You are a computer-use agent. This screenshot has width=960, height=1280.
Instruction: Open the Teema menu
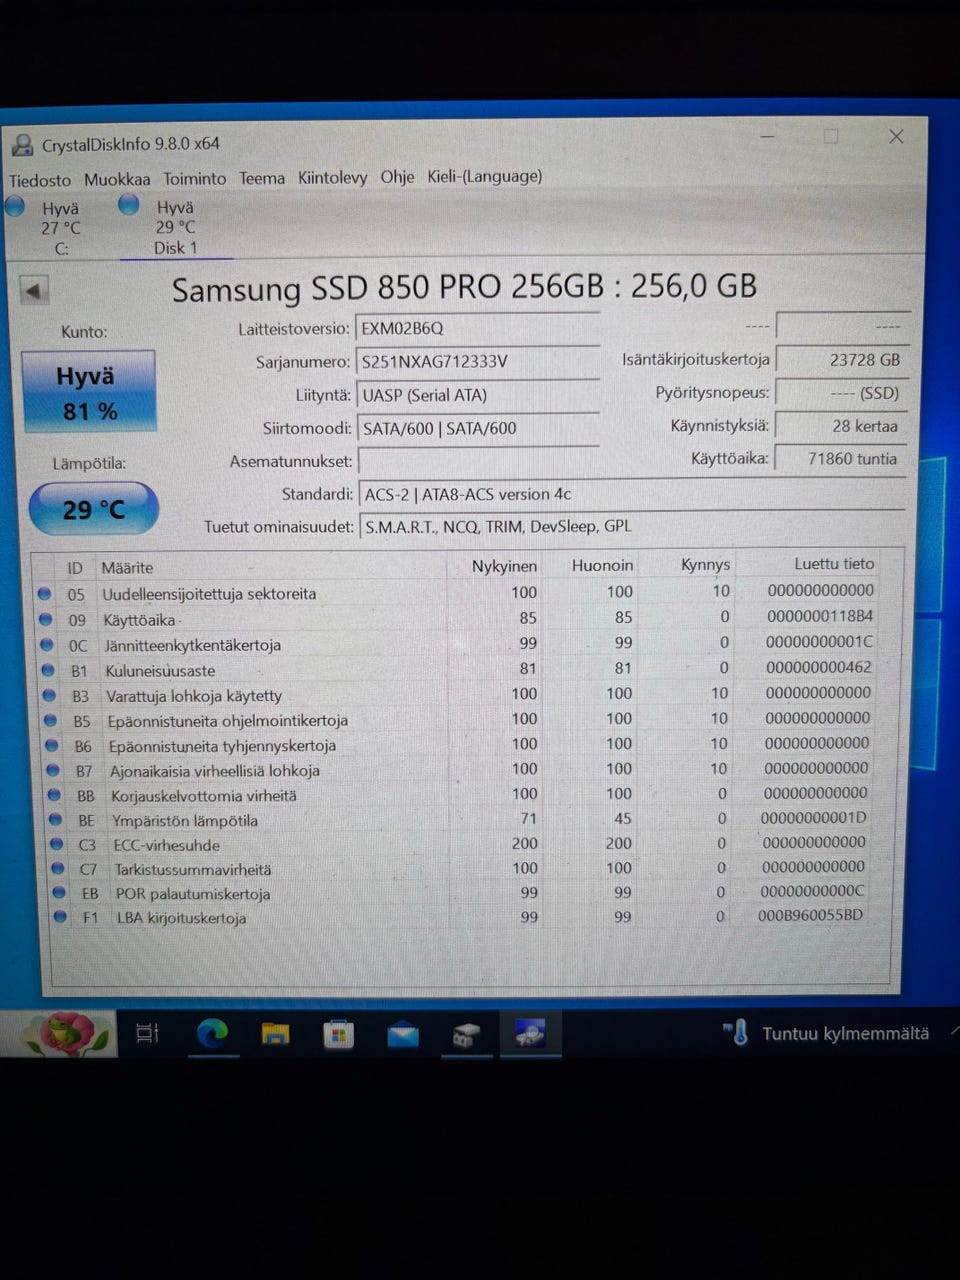pyautogui.click(x=262, y=178)
